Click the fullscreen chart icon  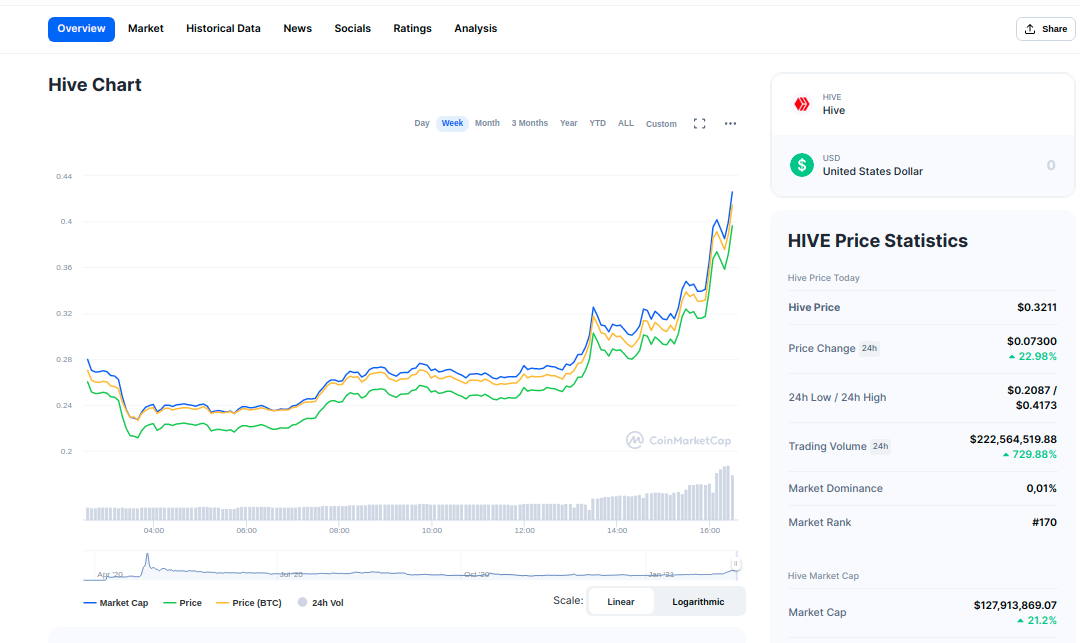(699, 123)
